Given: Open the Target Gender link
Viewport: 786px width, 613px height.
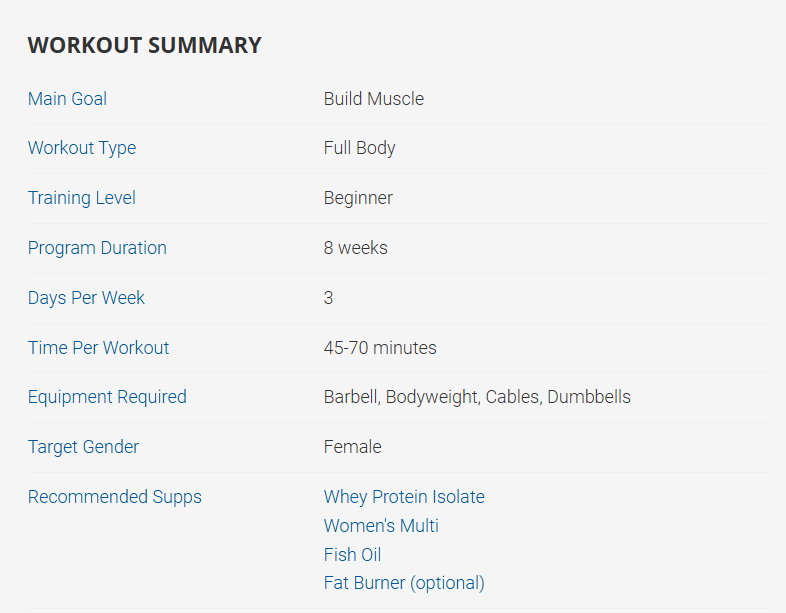Looking at the screenshot, I should (83, 447).
